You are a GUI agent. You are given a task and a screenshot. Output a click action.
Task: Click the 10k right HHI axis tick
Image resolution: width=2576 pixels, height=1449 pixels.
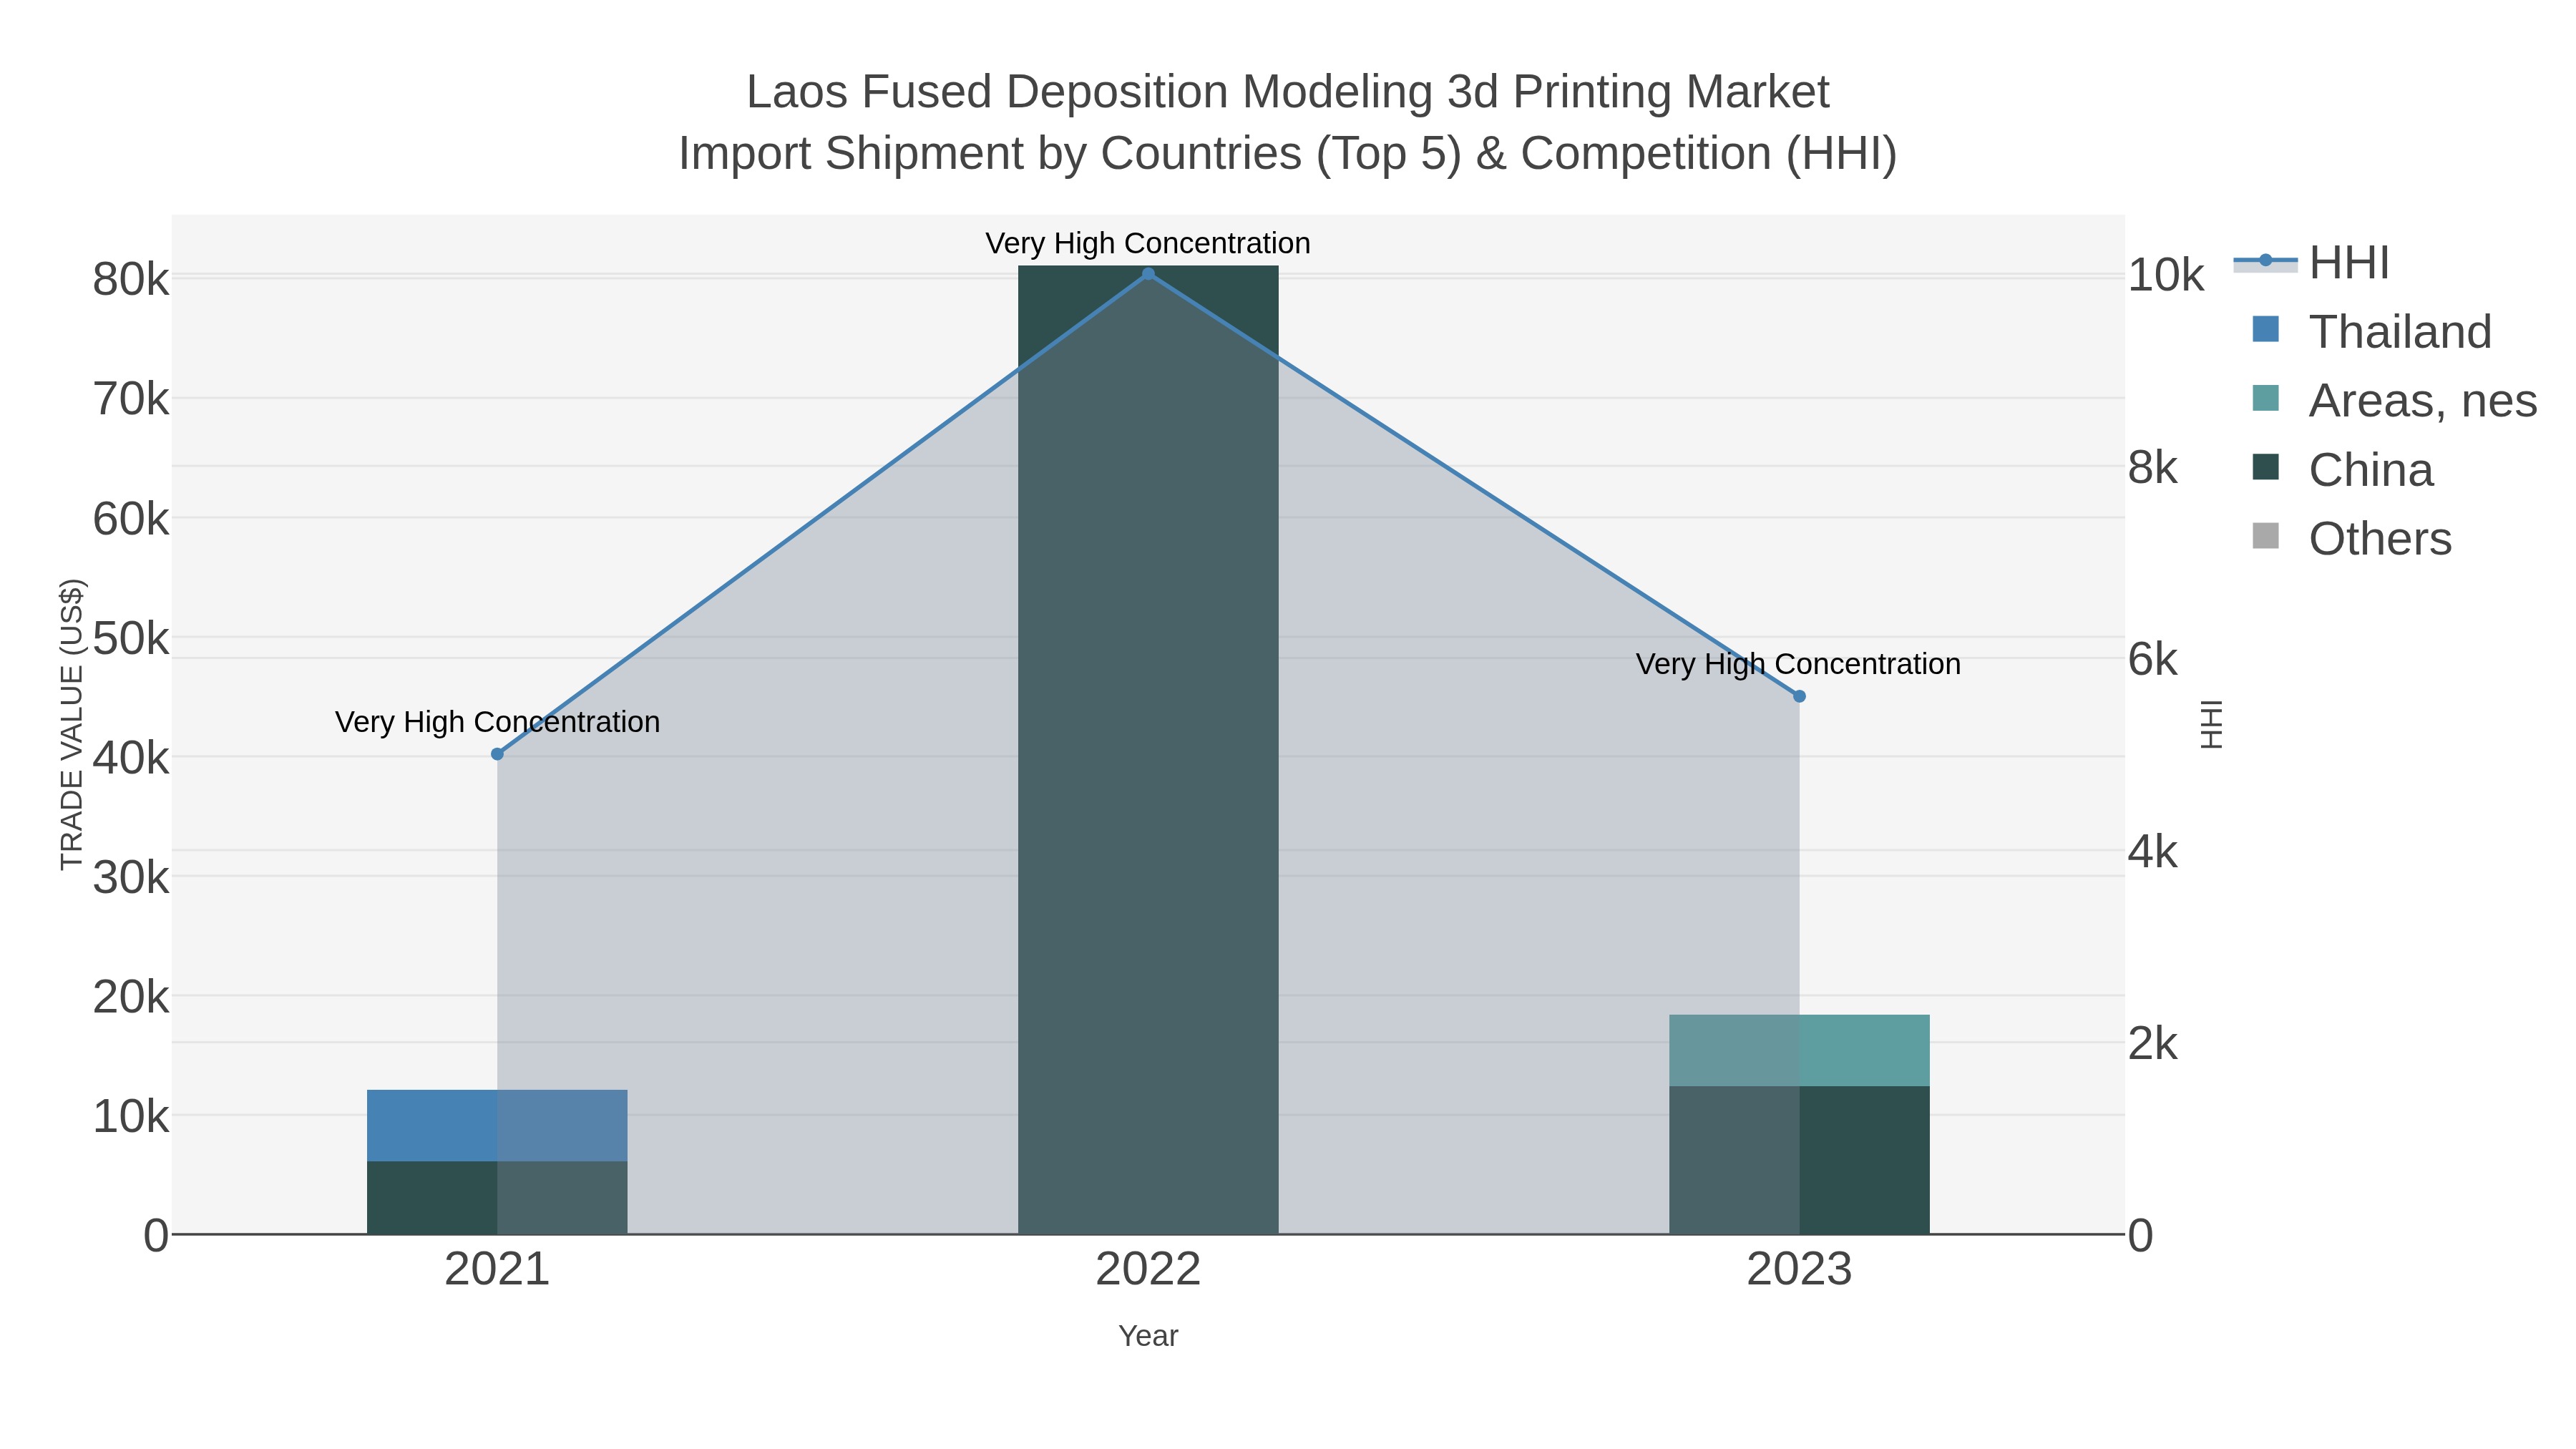pos(2165,275)
